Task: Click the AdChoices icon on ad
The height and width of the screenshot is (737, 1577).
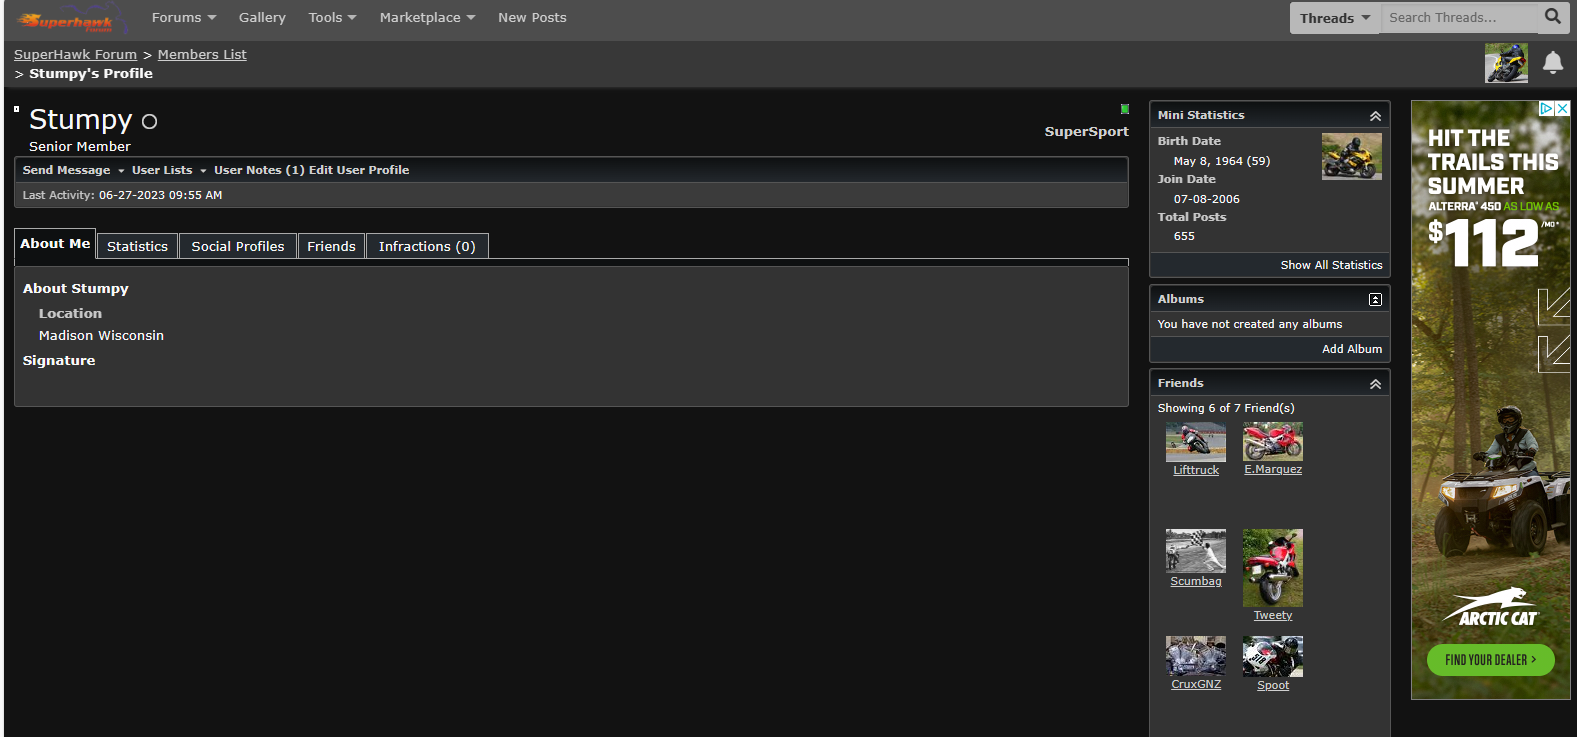Action: 1546,109
